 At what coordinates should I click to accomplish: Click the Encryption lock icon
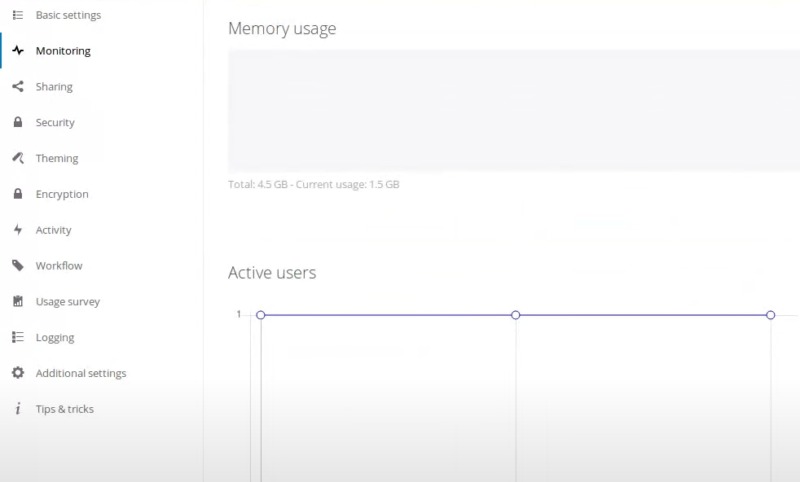point(17,194)
